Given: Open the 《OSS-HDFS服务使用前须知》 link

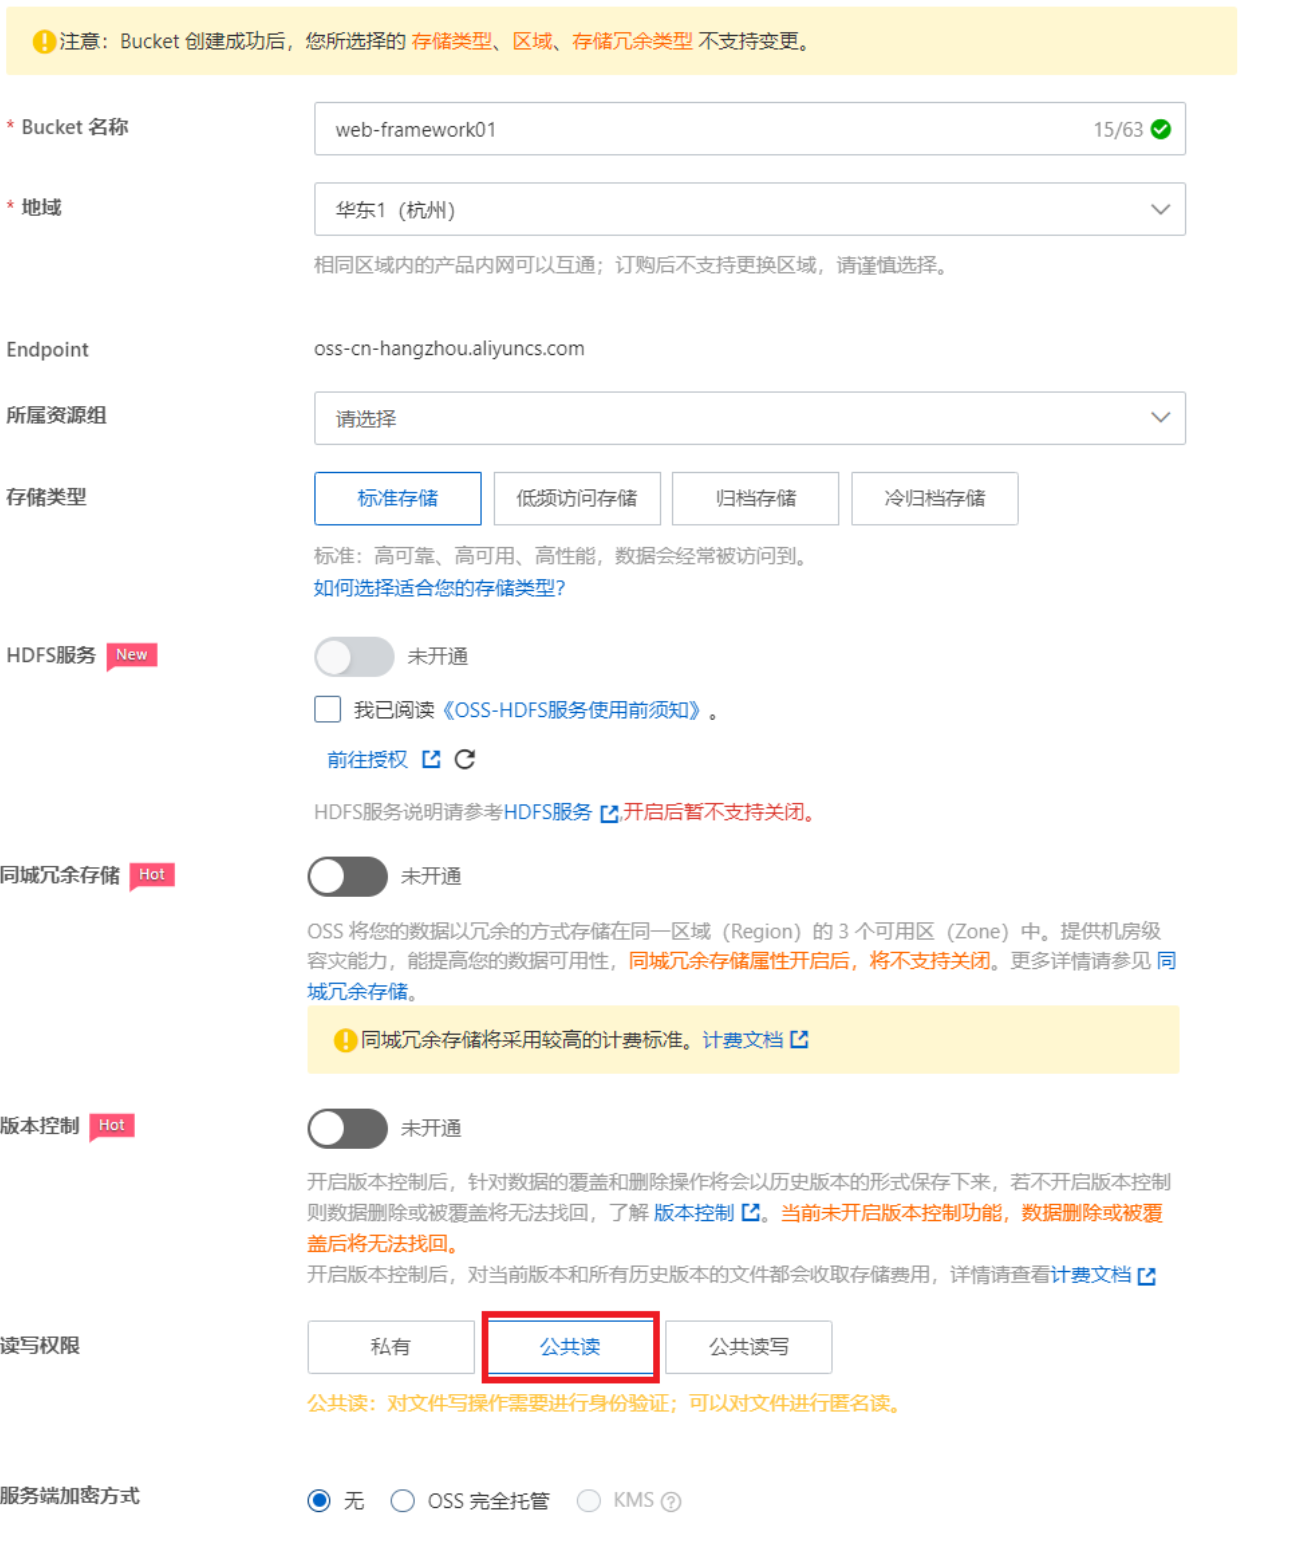Looking at the screenshot, I should coord(570,710).
